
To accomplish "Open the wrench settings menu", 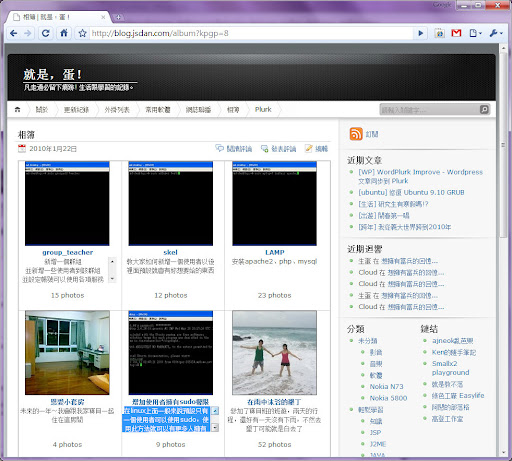I will point(496,33).
